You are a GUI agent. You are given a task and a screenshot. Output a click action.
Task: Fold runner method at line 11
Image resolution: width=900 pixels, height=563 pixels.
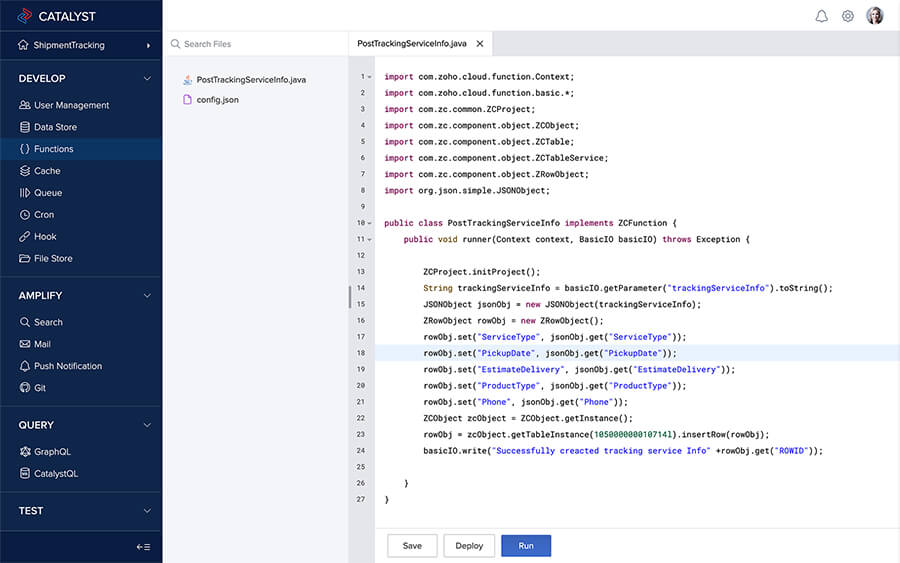(x=370, y=239)
